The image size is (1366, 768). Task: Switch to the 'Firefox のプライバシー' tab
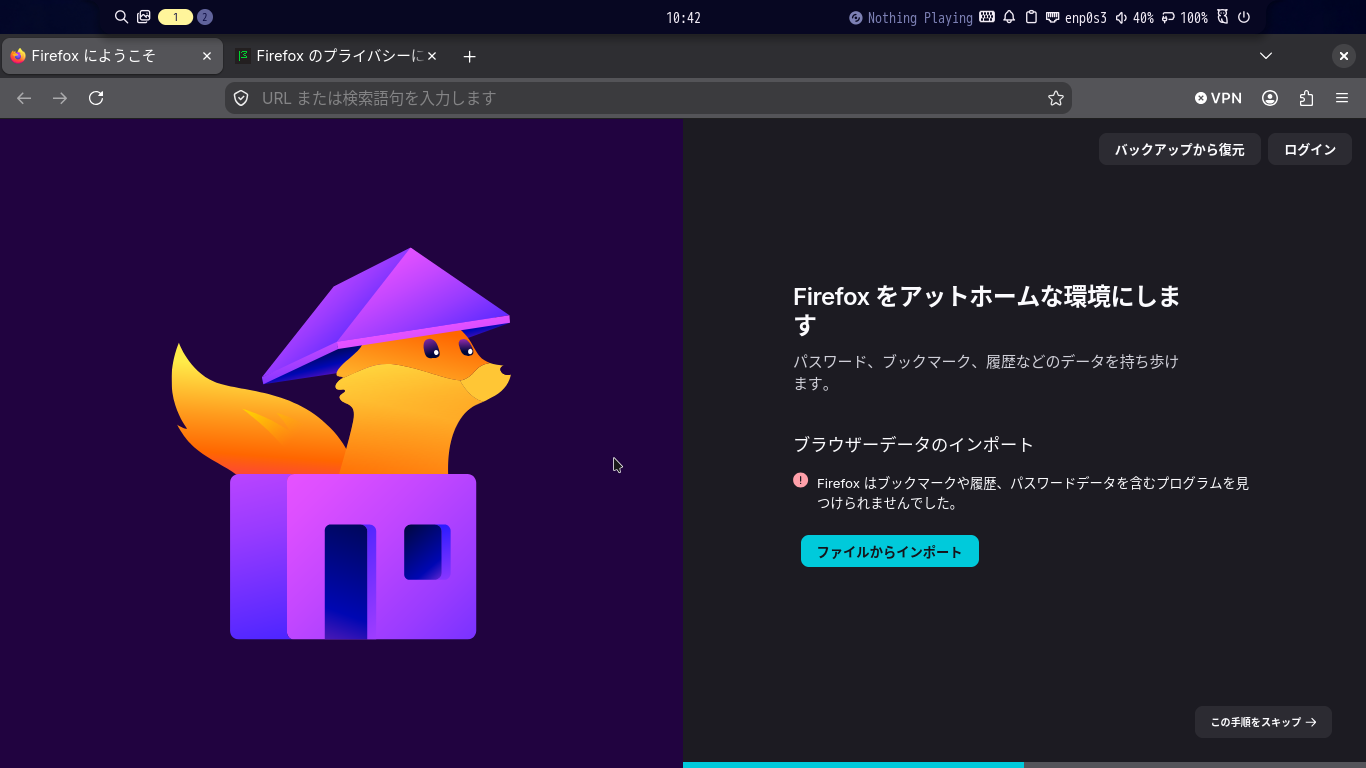pos(335,56)
